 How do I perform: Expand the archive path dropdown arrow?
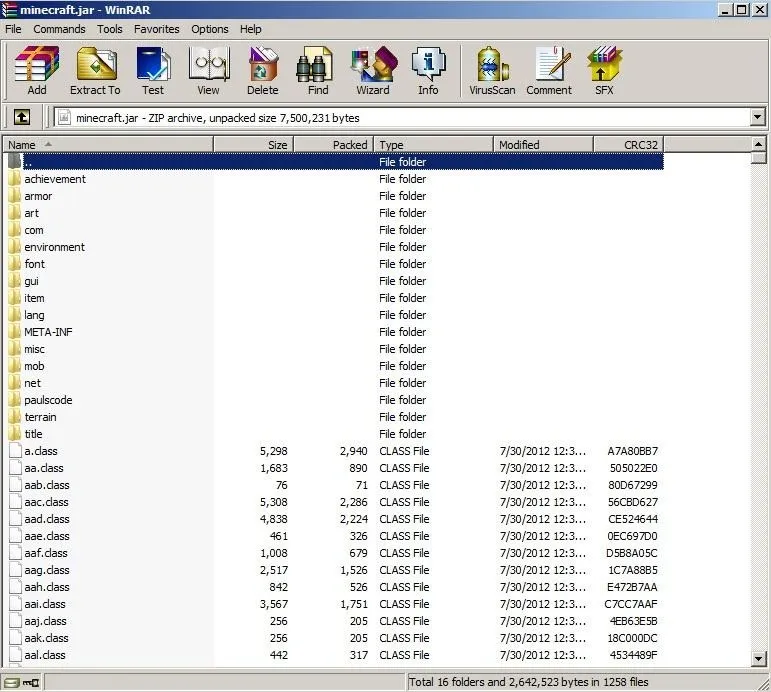tap(757, 117)
